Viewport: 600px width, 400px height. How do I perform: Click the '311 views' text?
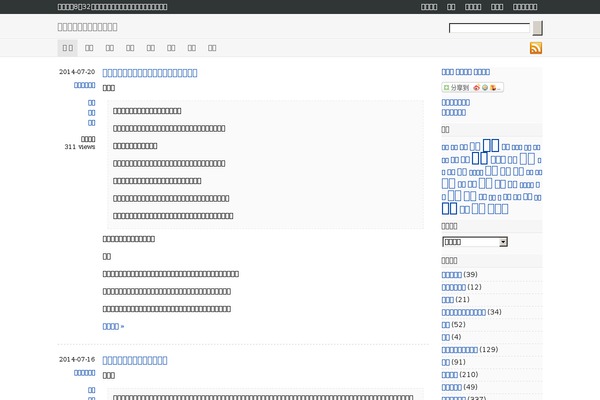pyautogui.click(x=80, y=147)
